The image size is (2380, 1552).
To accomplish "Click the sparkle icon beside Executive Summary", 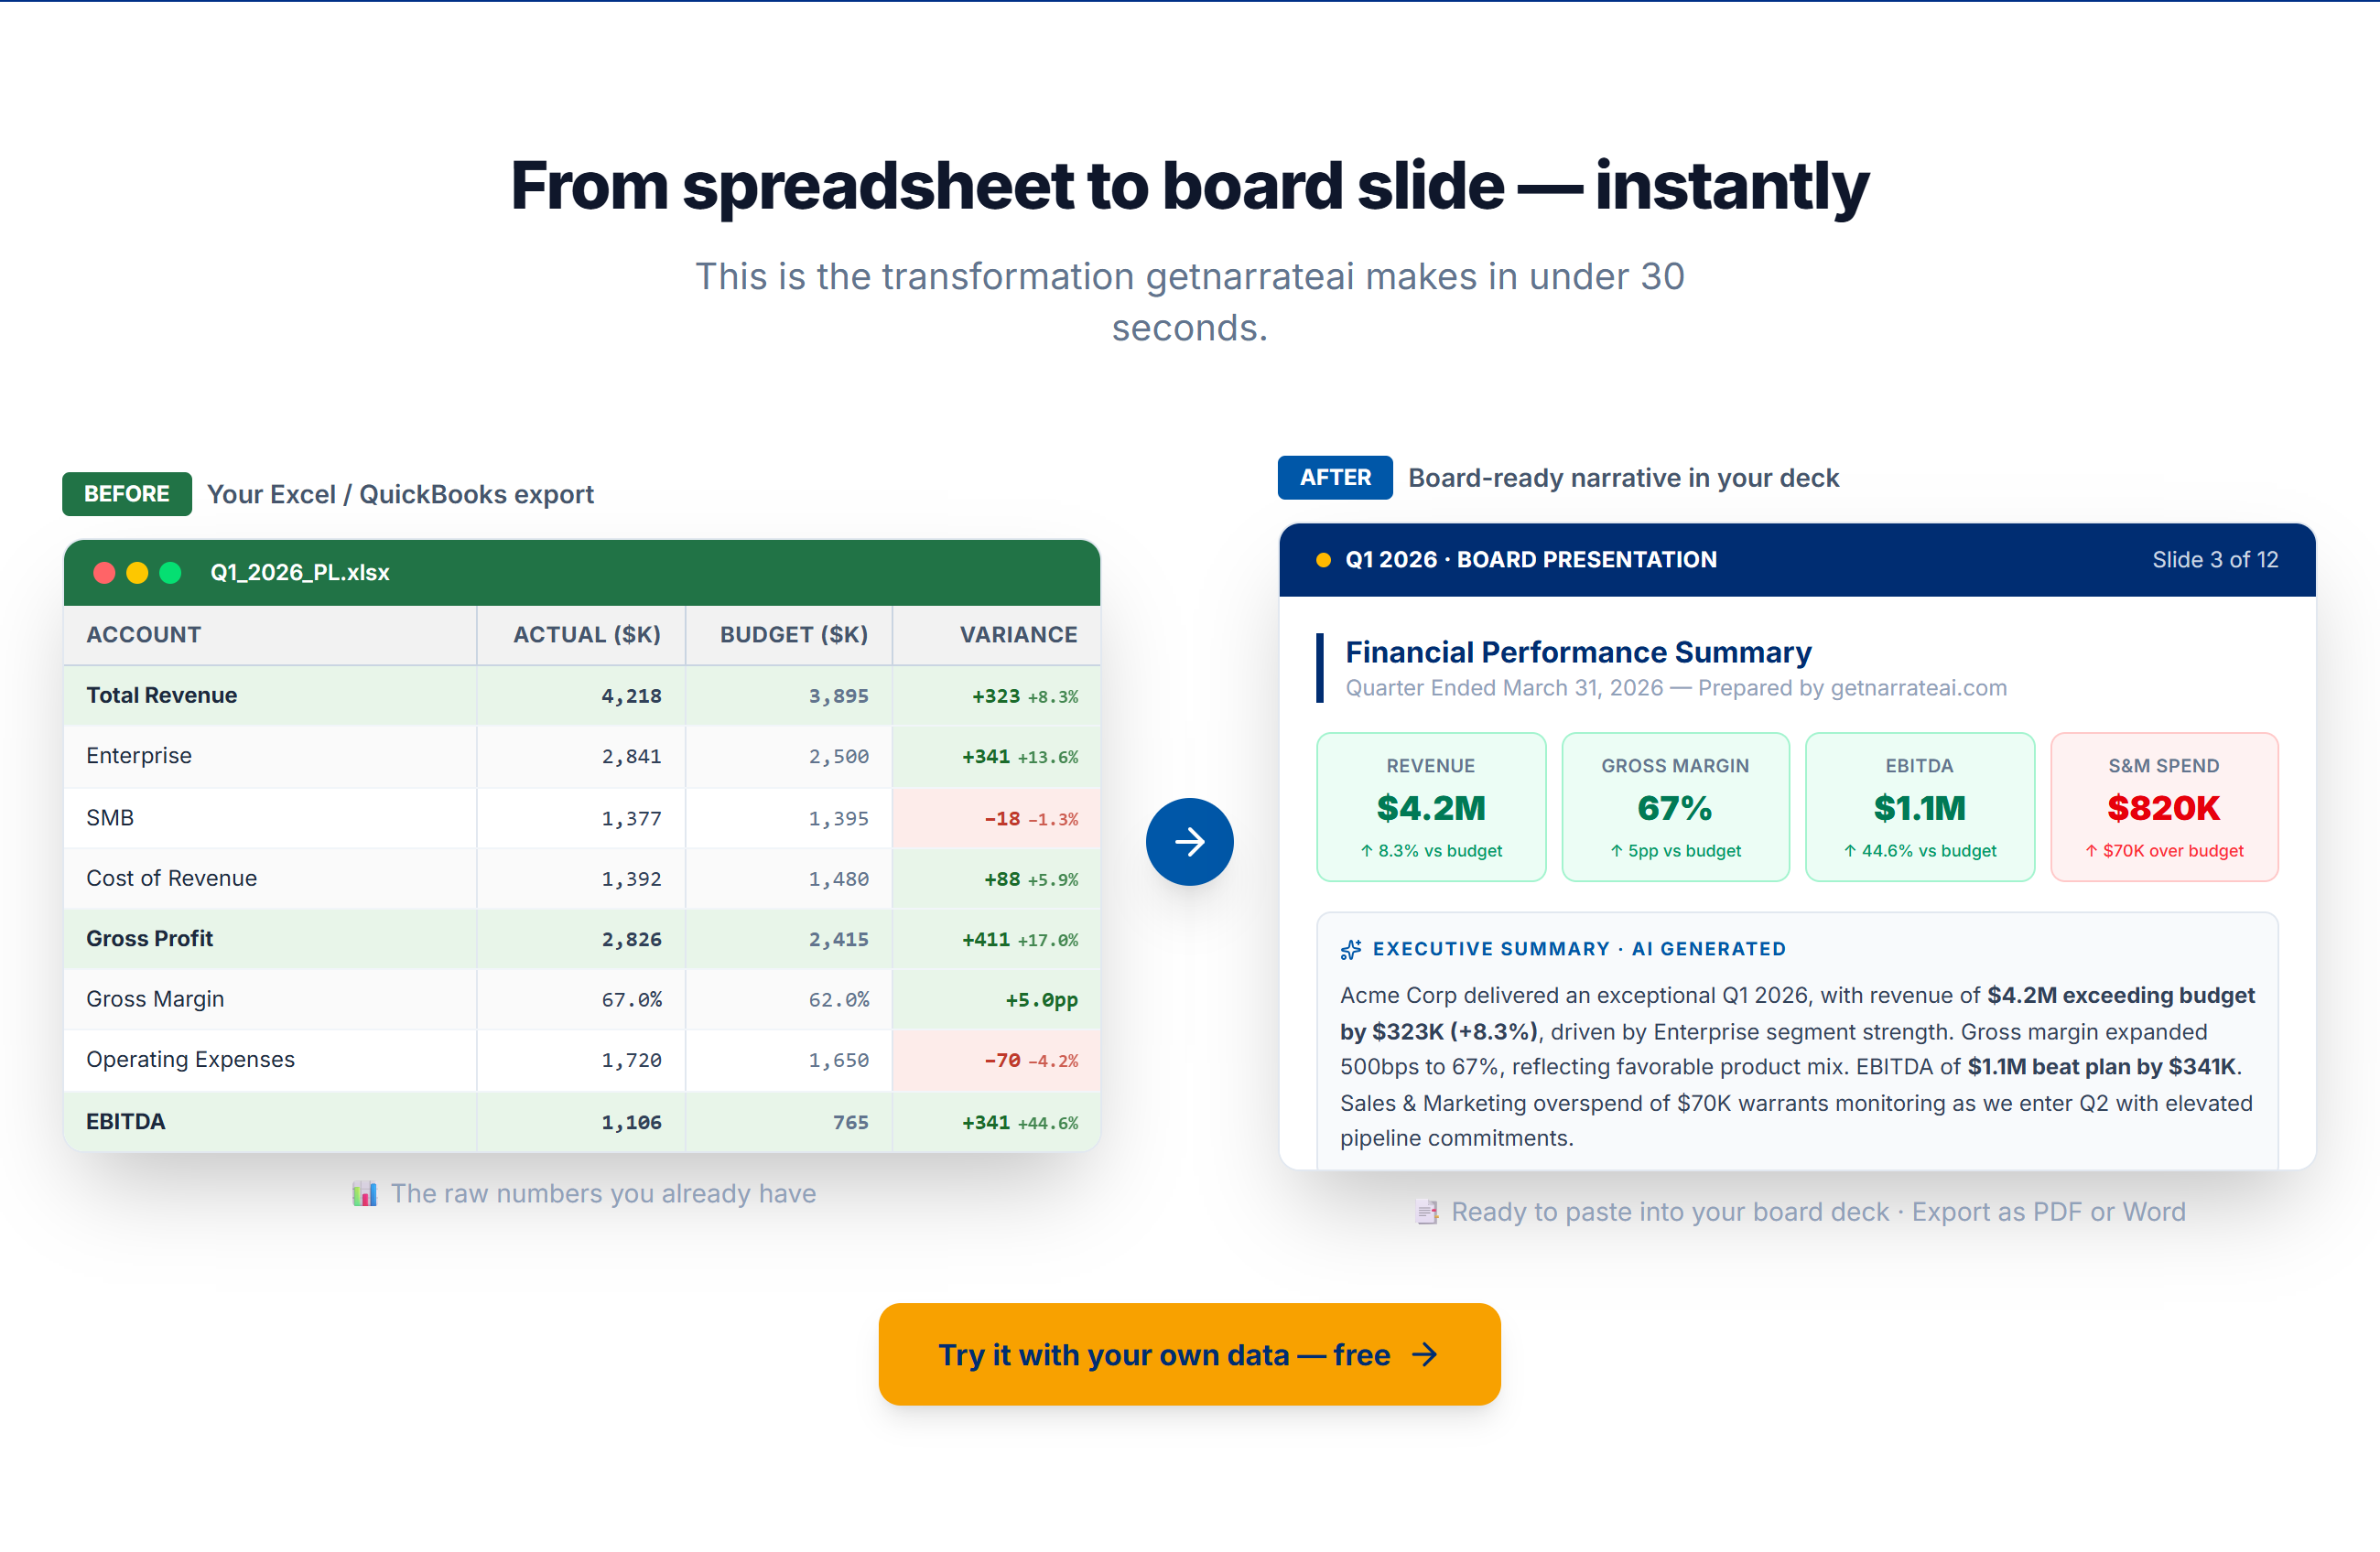I will point(1351,949).
